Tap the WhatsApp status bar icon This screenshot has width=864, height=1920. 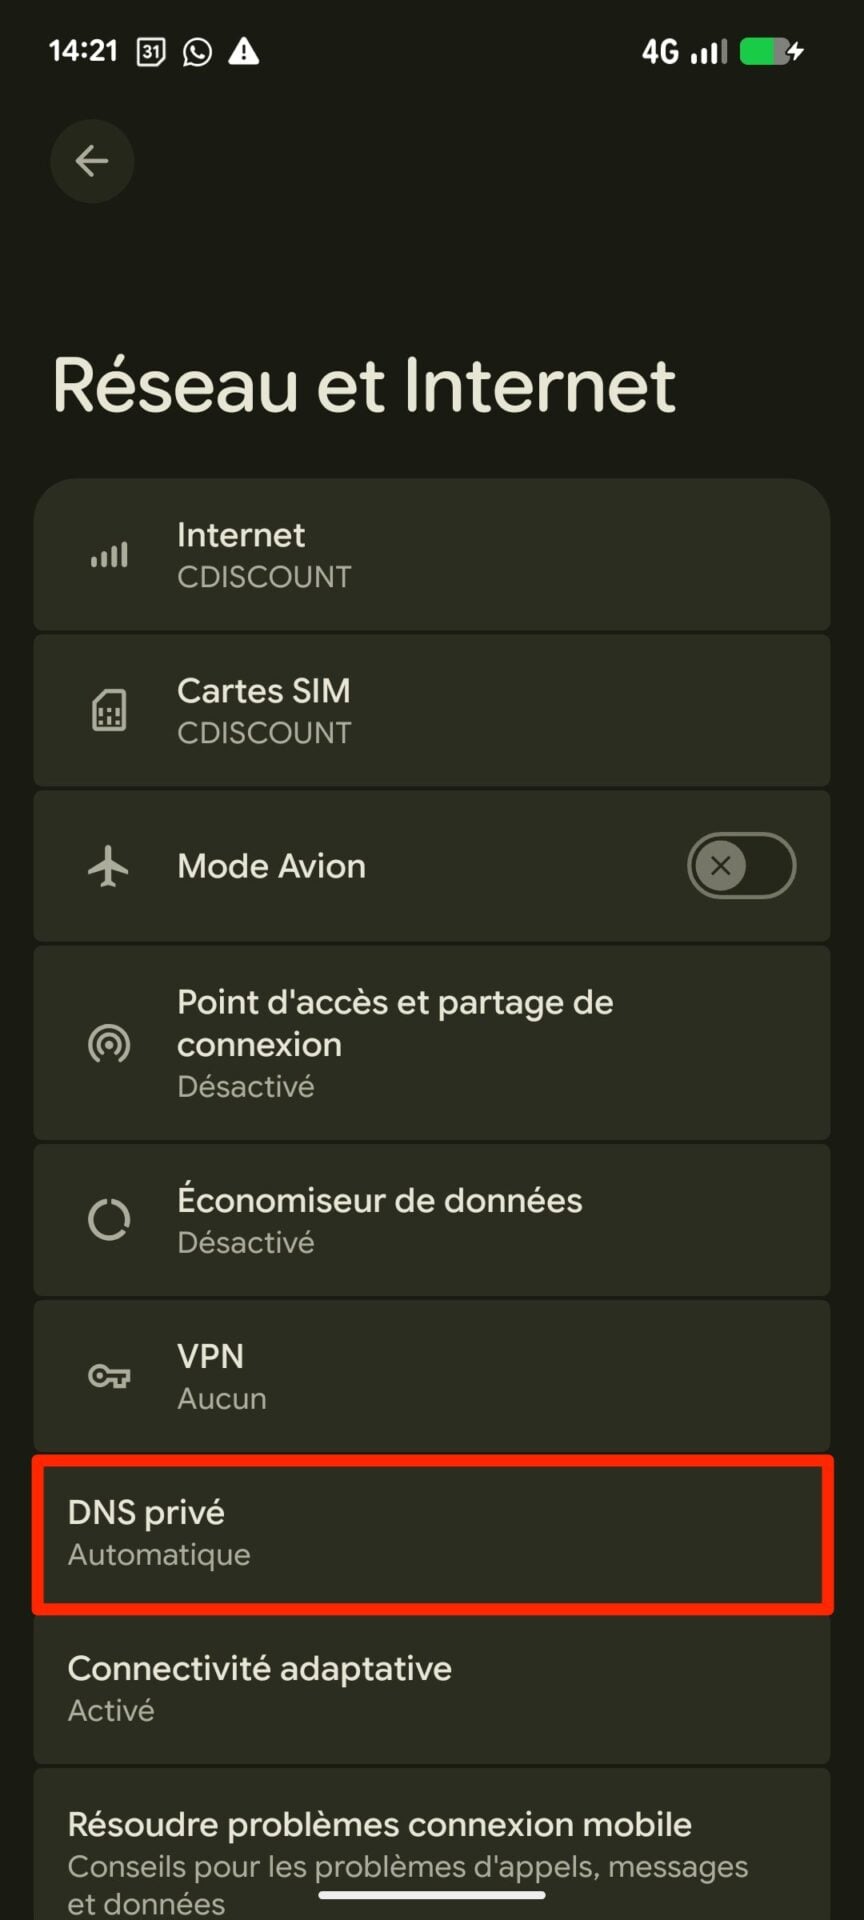(197, 52)
